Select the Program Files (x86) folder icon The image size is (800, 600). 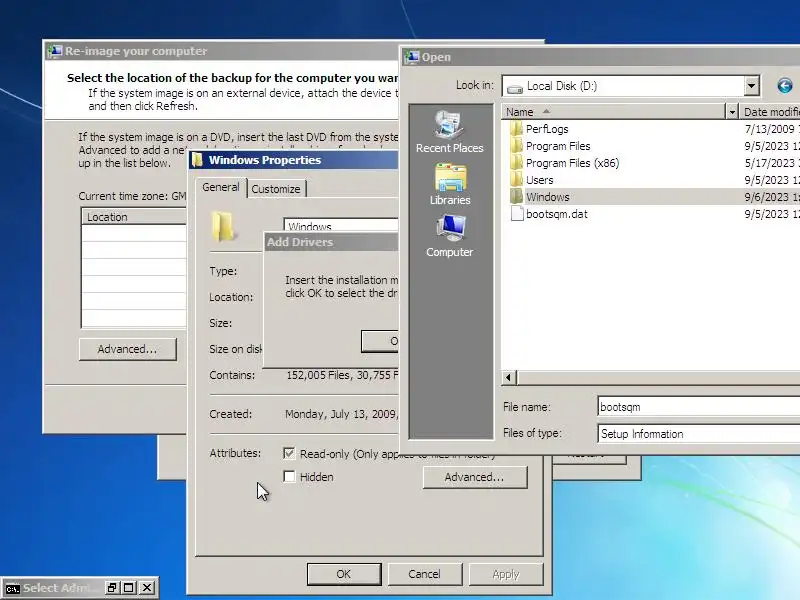[x=516, y=163]
